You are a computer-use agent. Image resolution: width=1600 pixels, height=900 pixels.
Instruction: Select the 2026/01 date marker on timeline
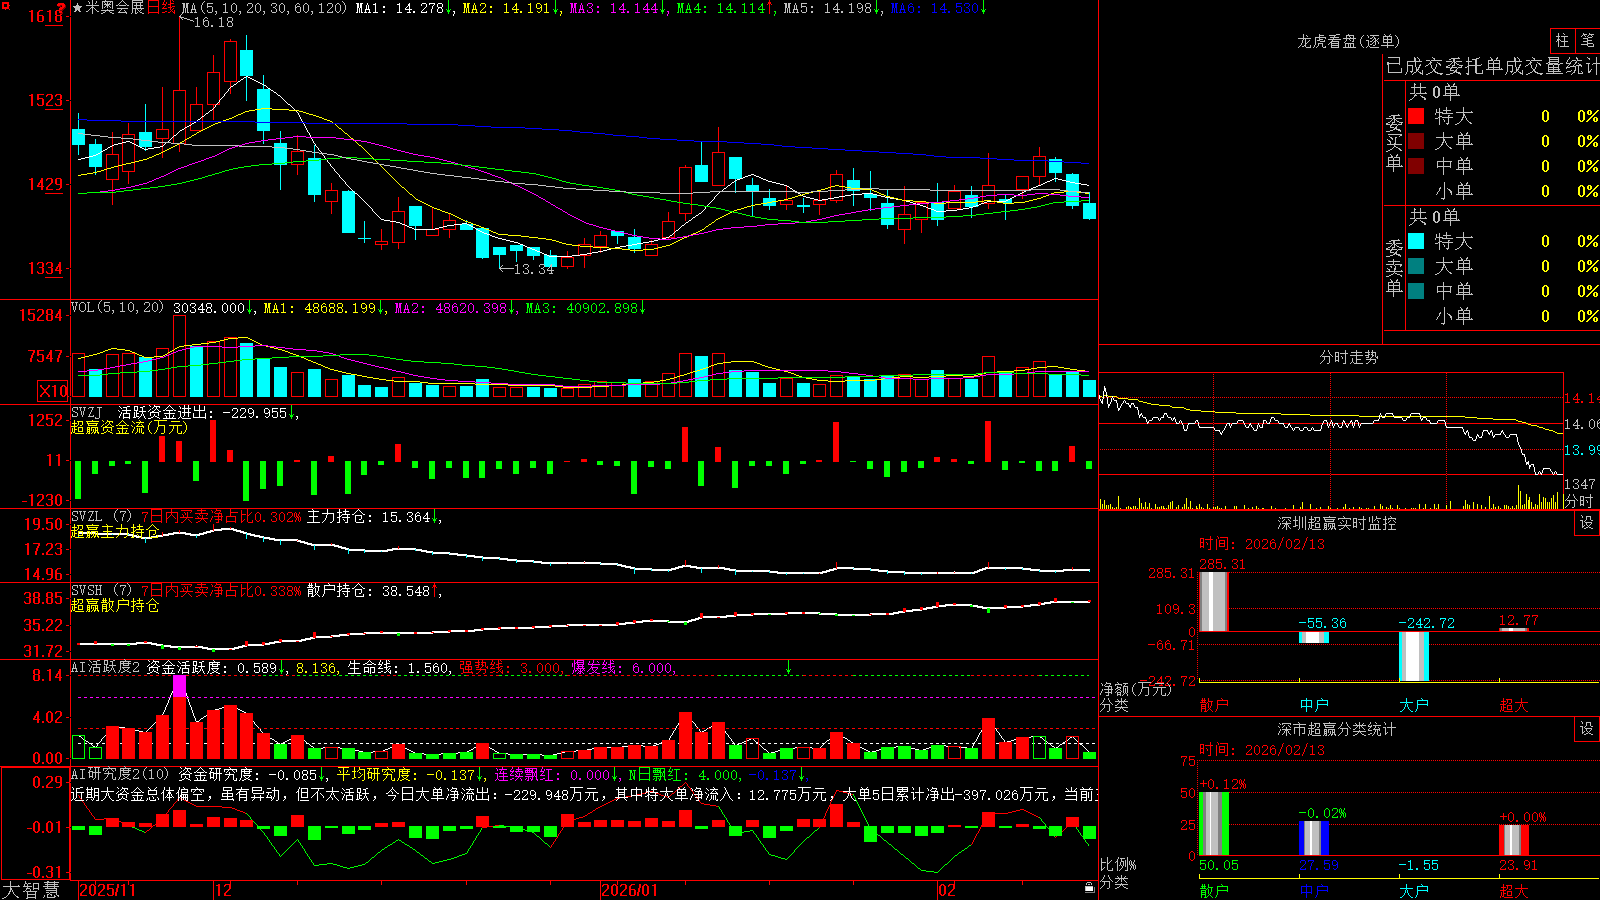click(629, 890)
